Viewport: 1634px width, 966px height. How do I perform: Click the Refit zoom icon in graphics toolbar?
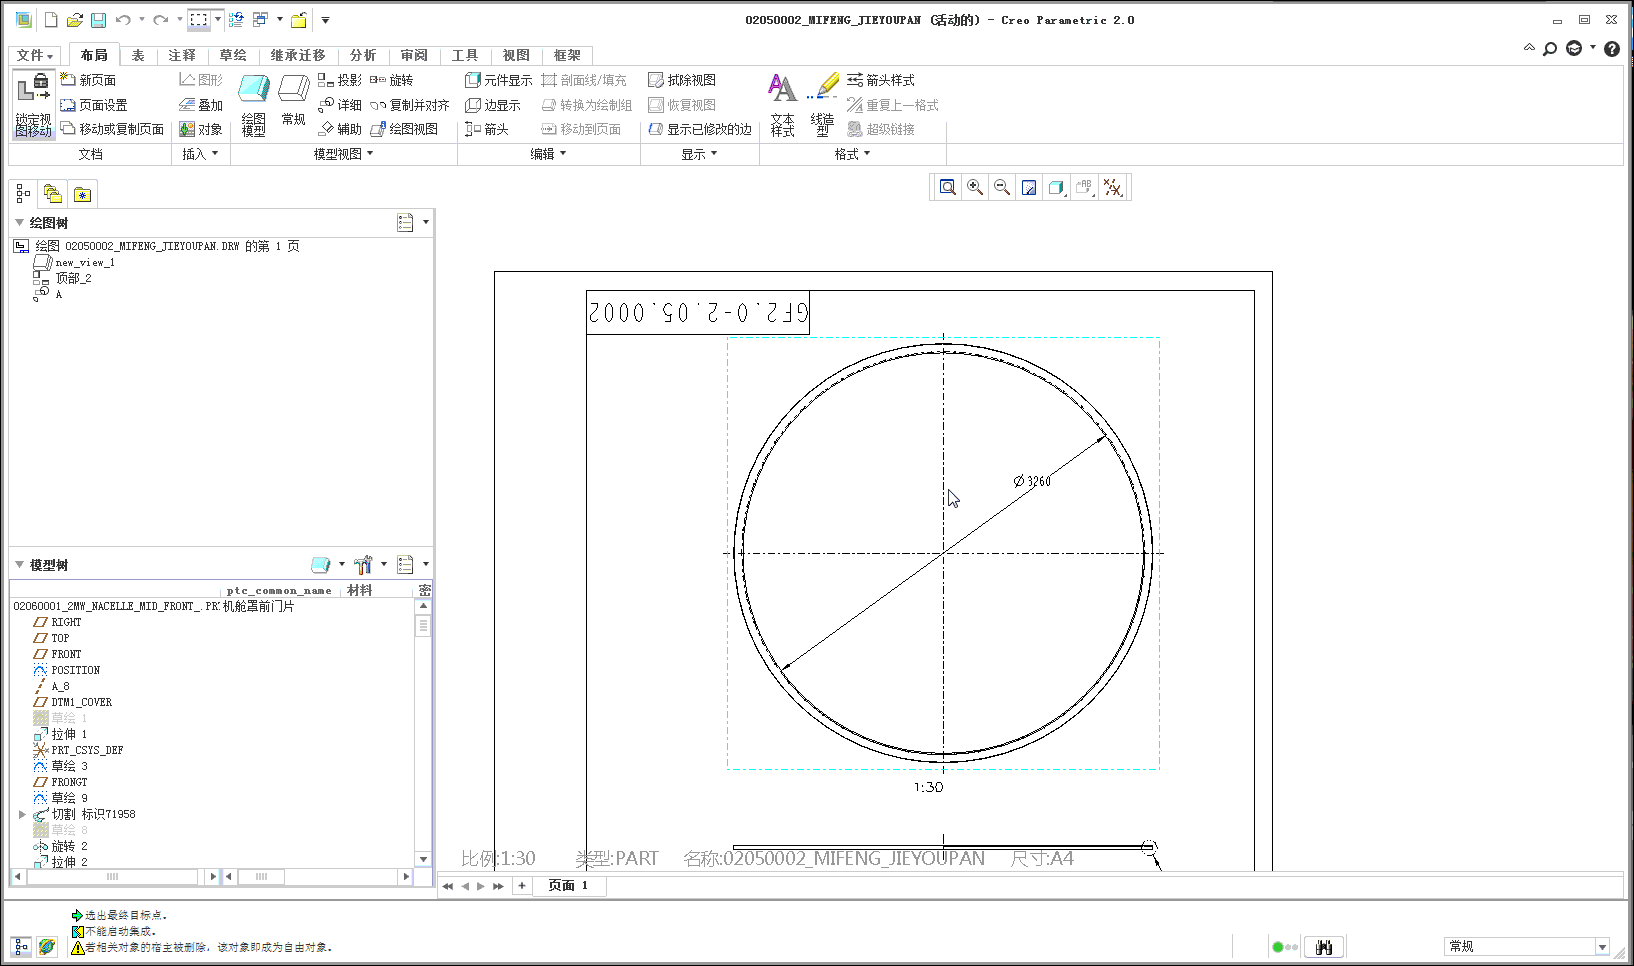tap(948, 187)
